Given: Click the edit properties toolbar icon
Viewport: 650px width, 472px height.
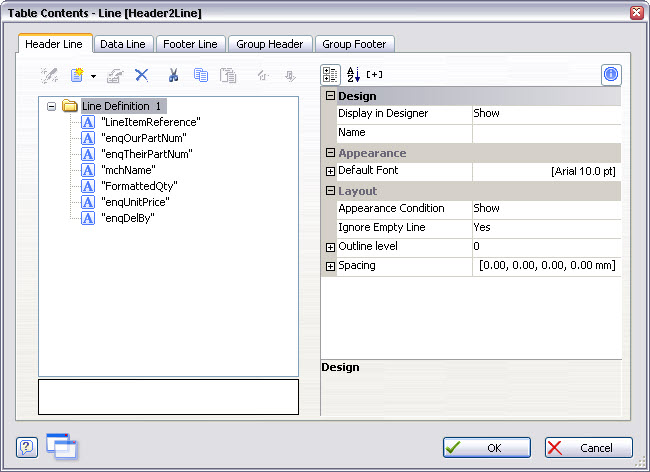Looking at the screenshot, I should pyautogui.click(x=115, y=75).
